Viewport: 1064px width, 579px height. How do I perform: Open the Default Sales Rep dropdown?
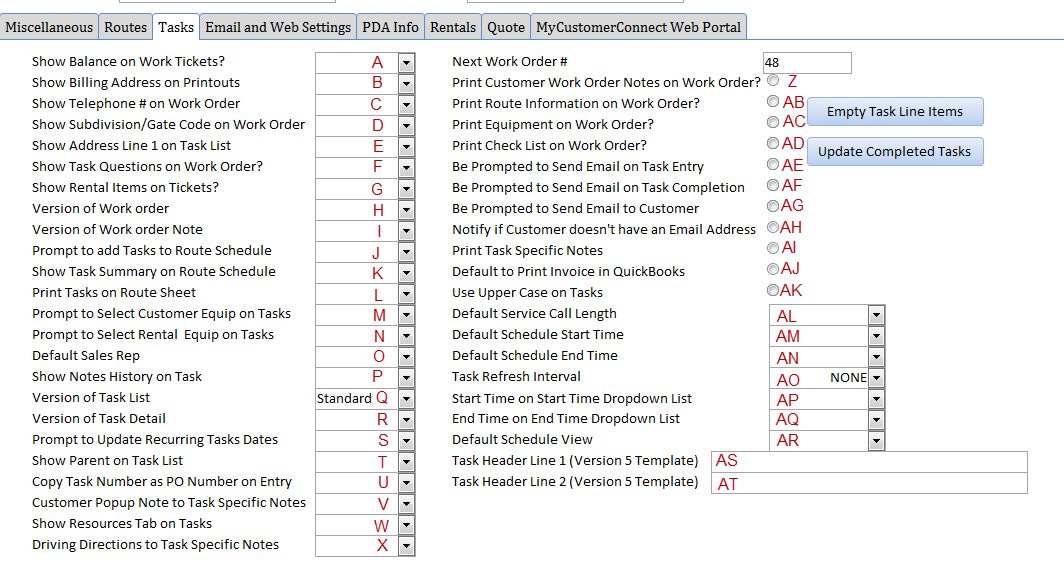tap(406, 358)
